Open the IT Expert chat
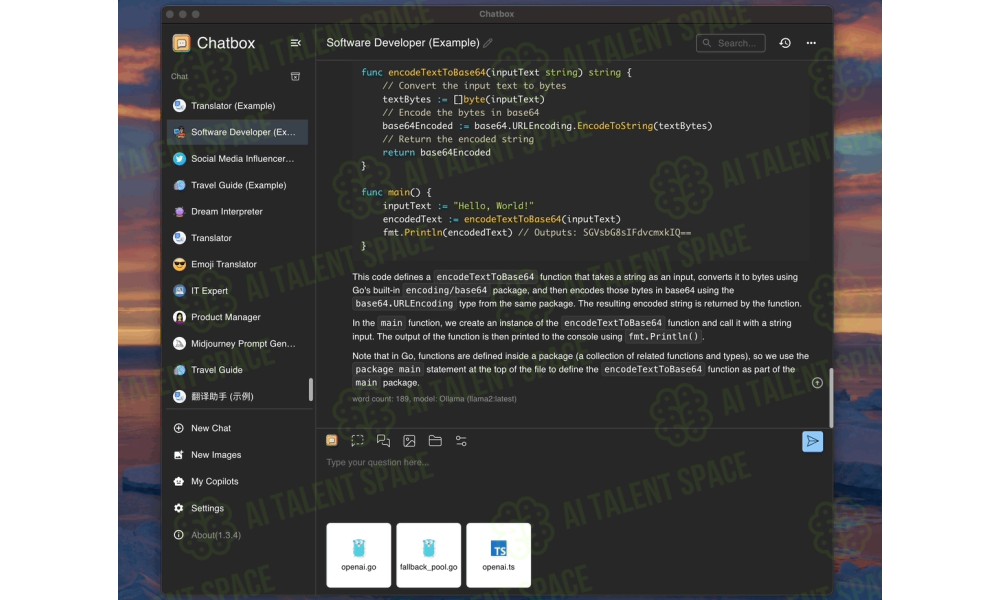 tap(237, 291)
